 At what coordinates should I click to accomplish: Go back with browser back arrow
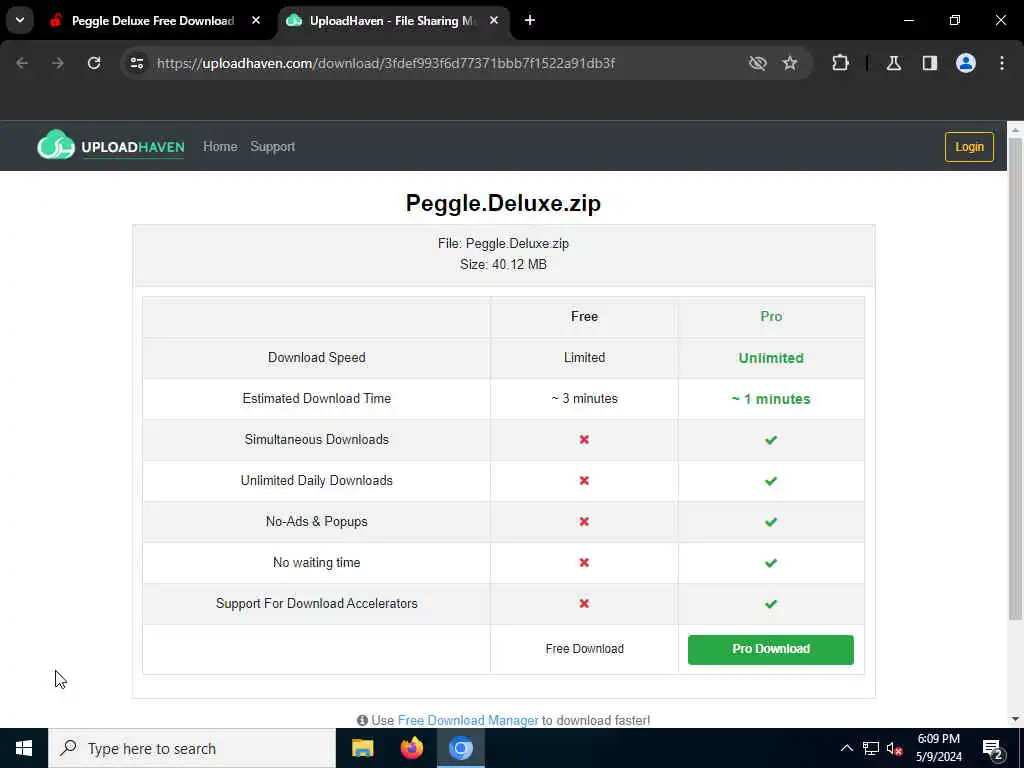(x=22, y=63)
